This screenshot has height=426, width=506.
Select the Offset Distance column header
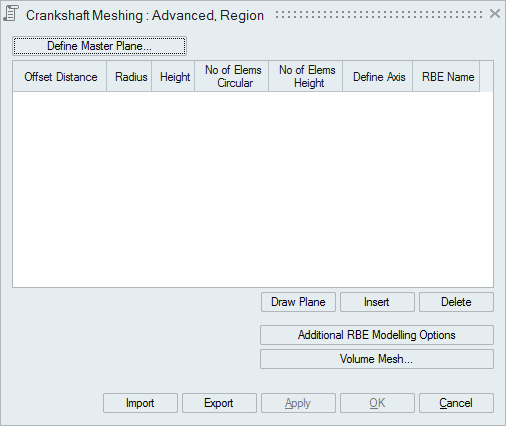pyautogui.click(x=60, y=77)
